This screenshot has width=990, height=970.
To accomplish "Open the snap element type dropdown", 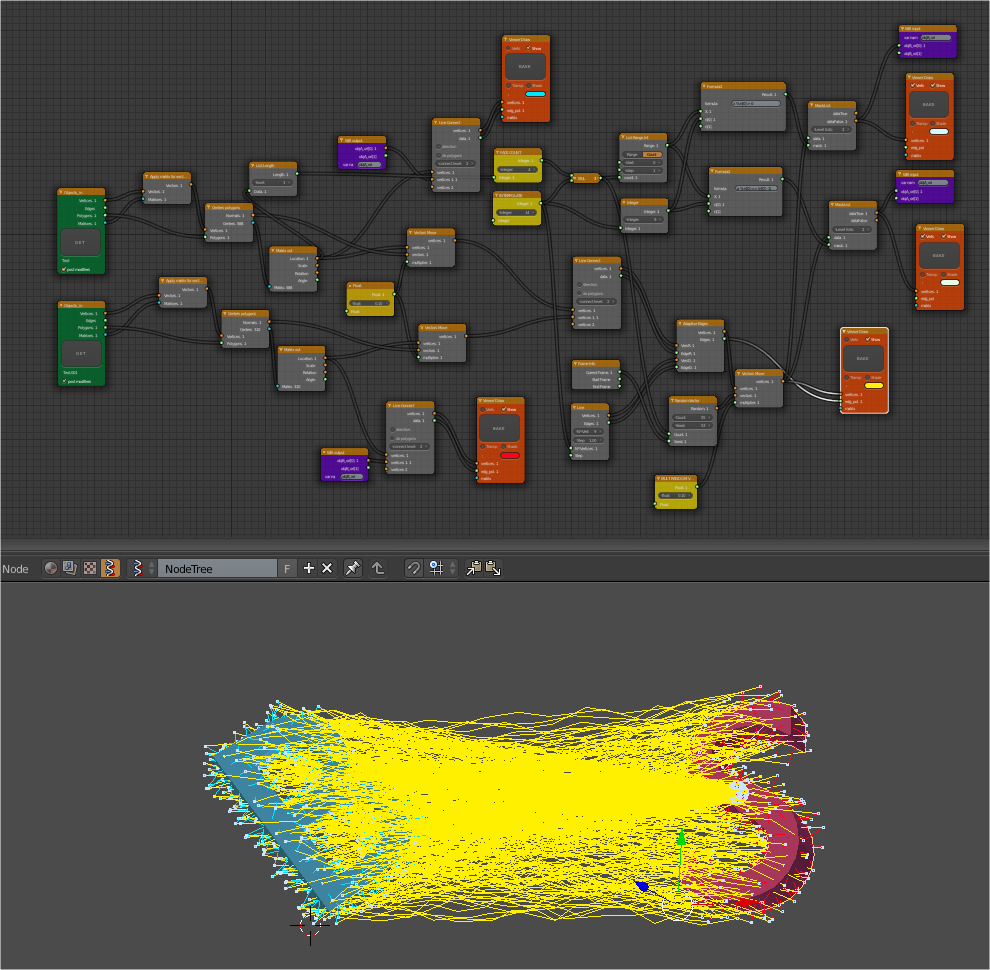I will point(442,568).
